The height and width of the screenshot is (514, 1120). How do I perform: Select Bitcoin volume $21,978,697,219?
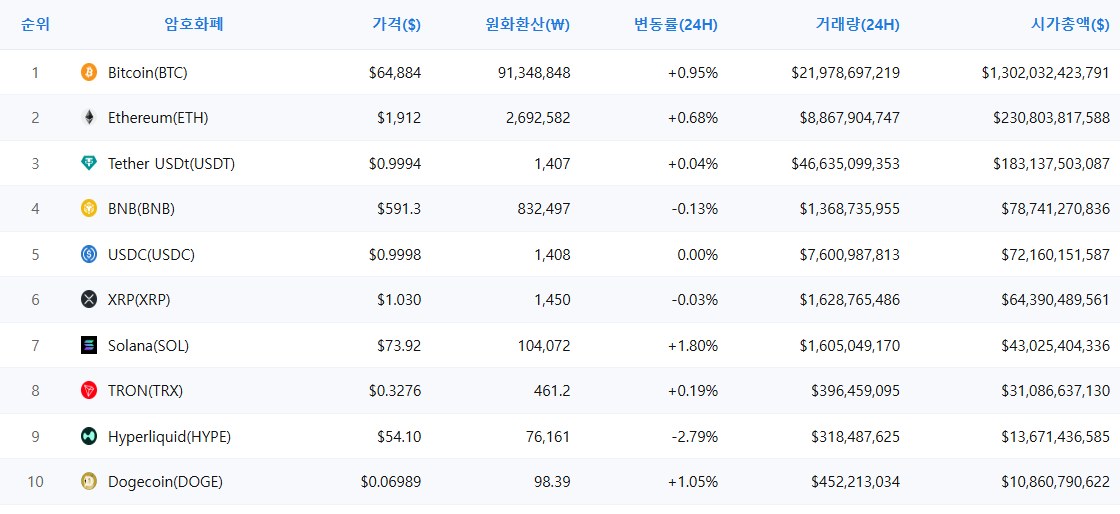846,72
